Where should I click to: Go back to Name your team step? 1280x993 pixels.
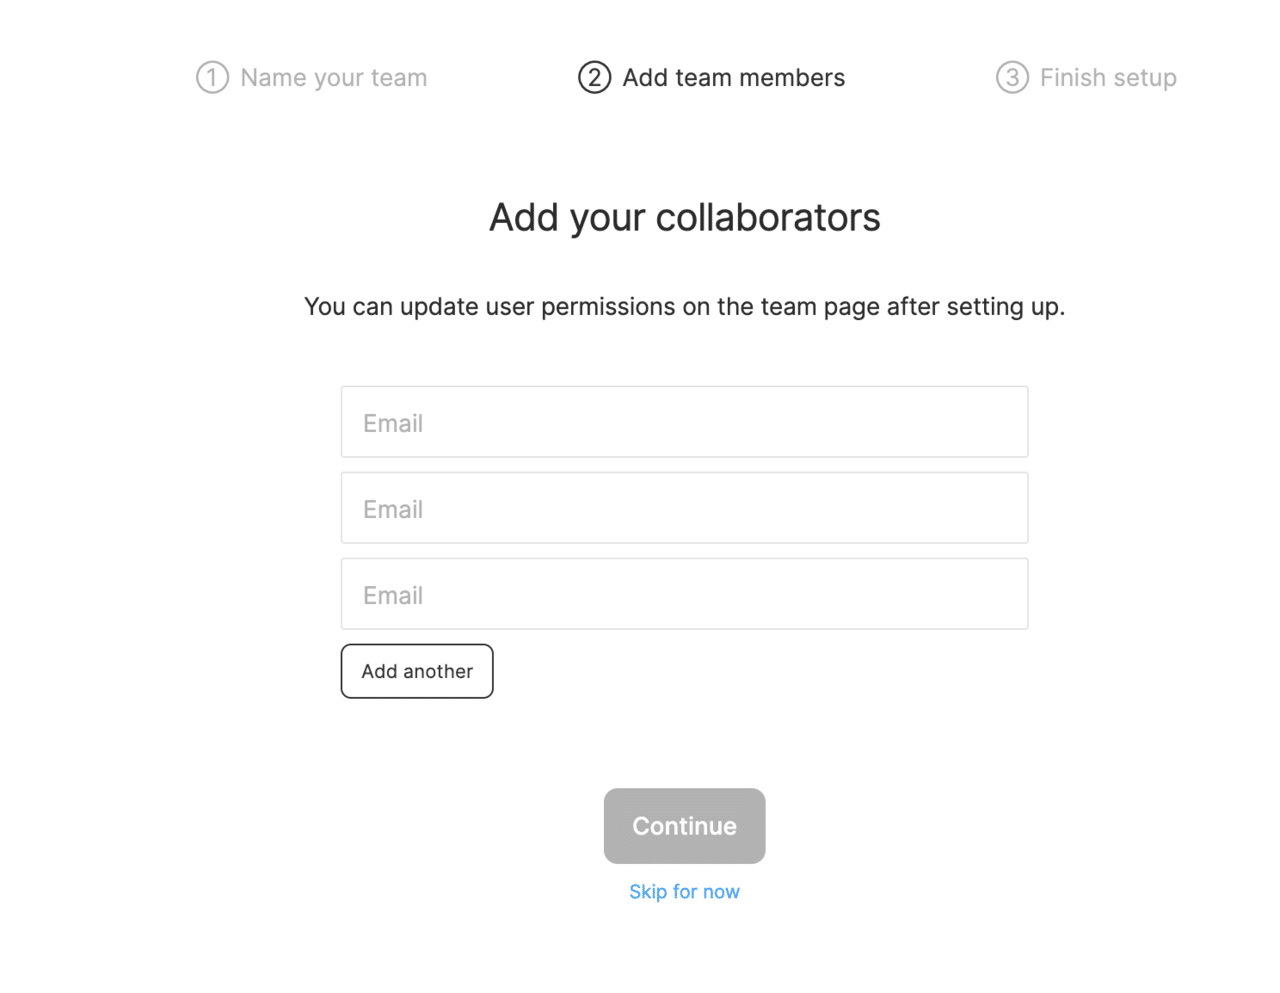333,77
